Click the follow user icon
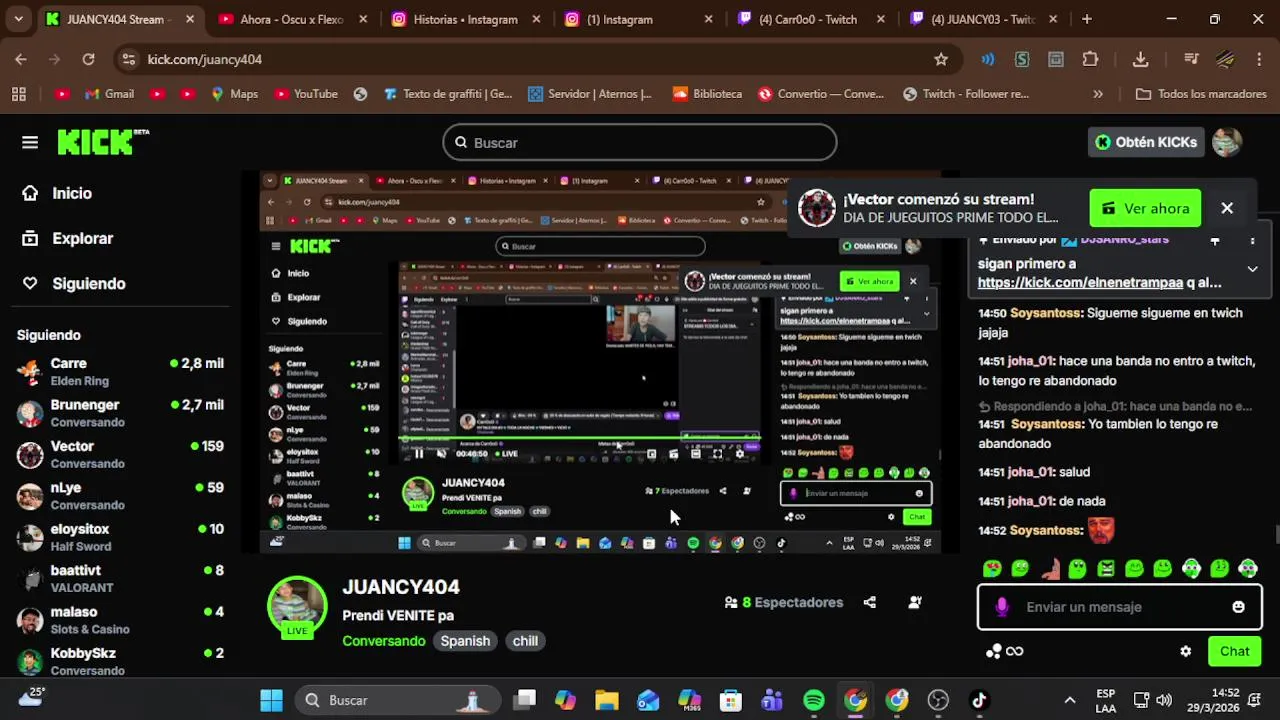Viewport: 1280px width, 720px height. click(914, 602)
